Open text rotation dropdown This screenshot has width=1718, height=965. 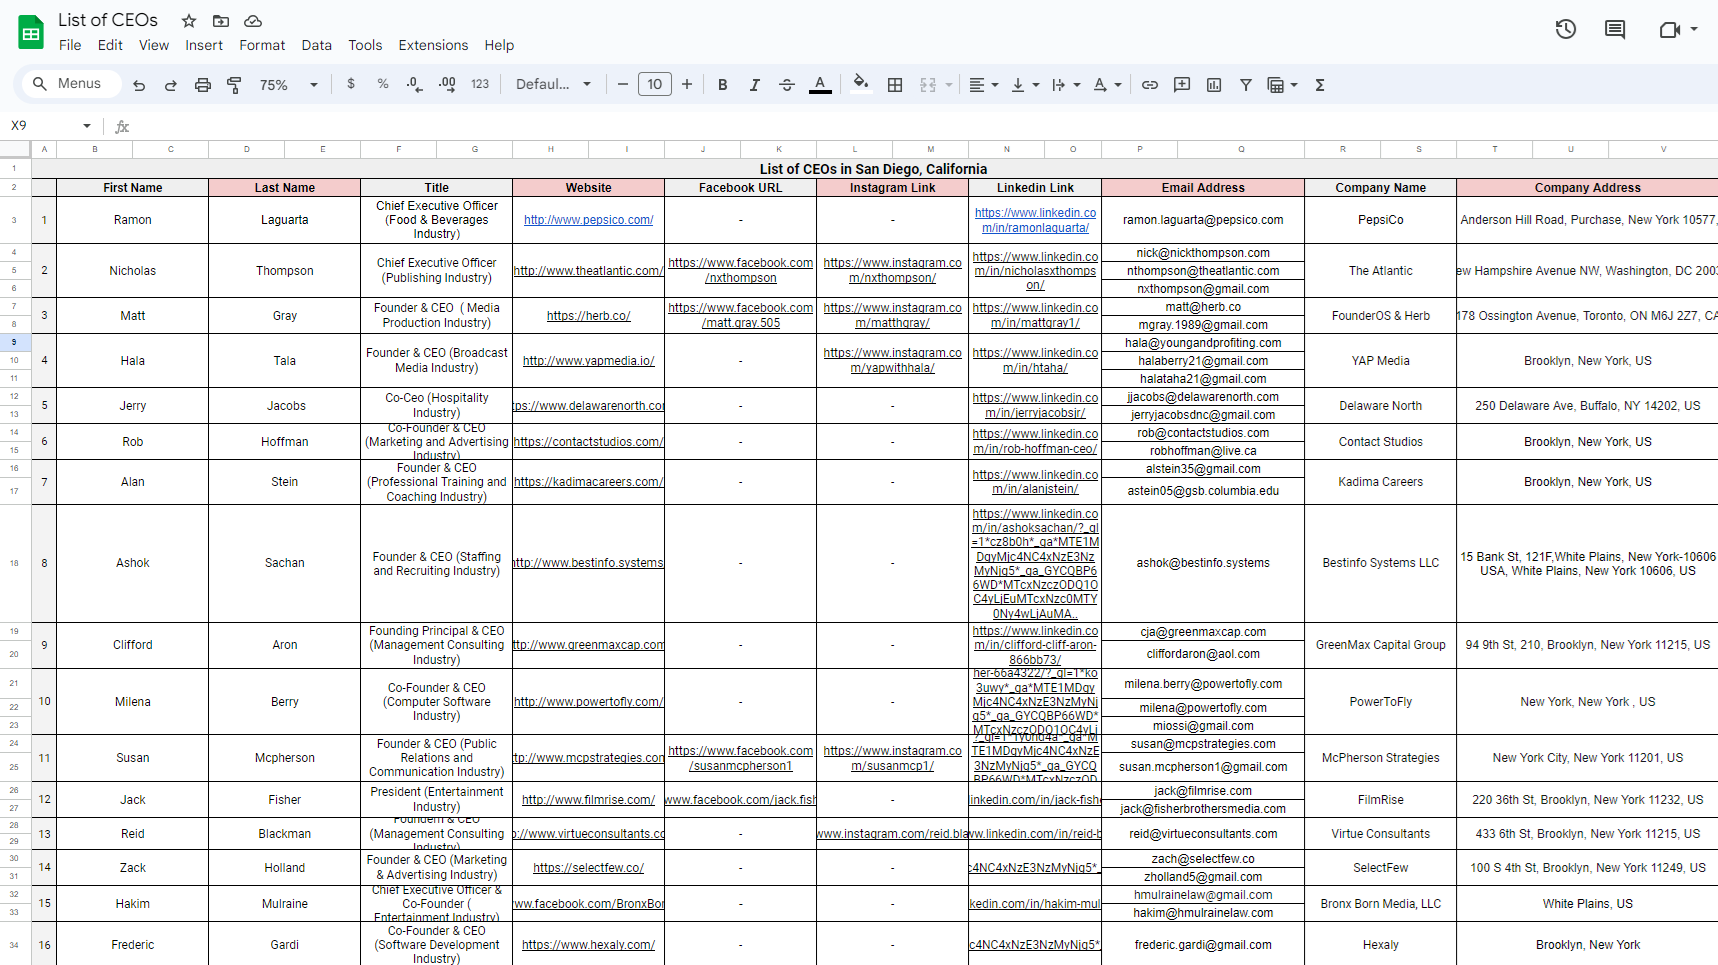1108,85
